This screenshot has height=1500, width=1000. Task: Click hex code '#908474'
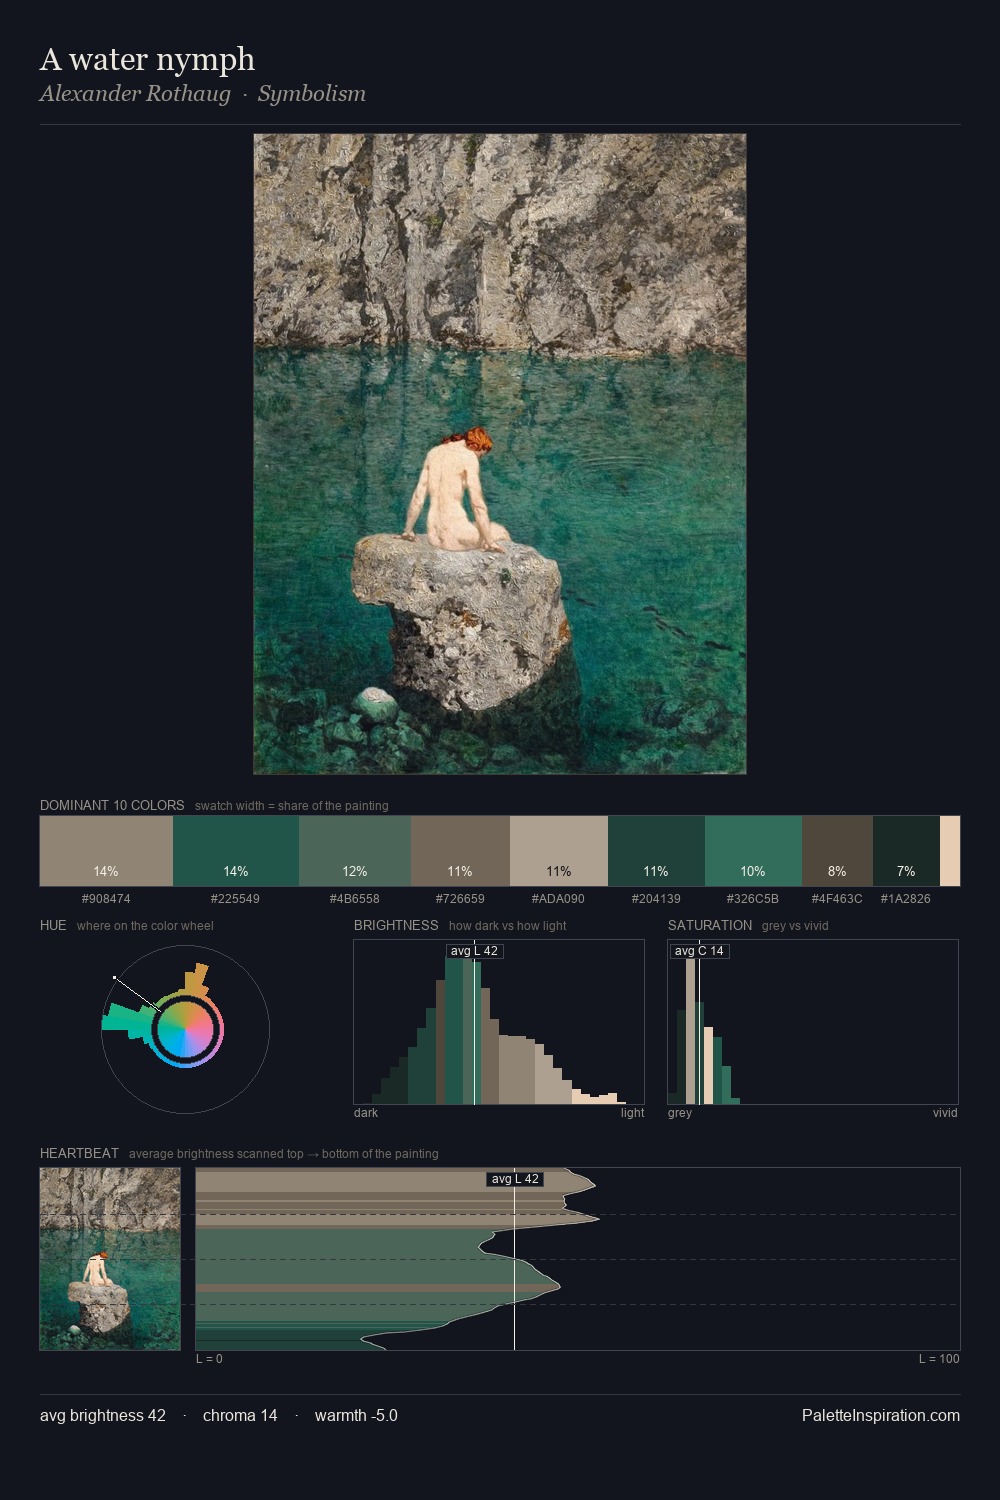[x=106, y=899]
